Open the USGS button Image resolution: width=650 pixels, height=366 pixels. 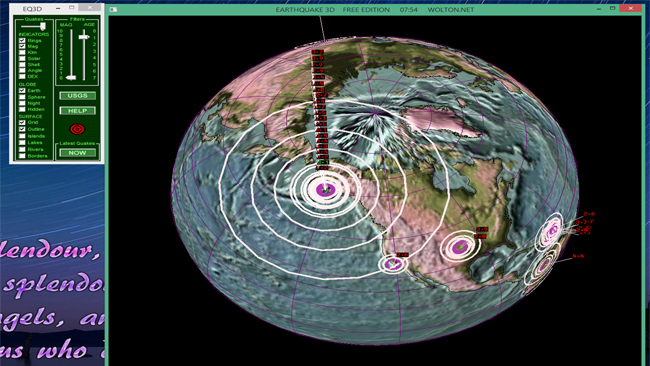point(78,96)
